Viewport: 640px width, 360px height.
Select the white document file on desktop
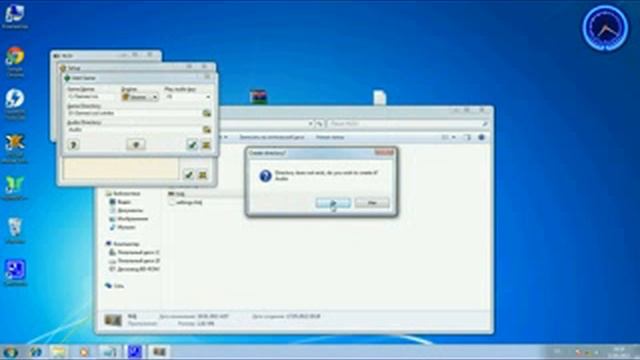click(x=380, y=98)
